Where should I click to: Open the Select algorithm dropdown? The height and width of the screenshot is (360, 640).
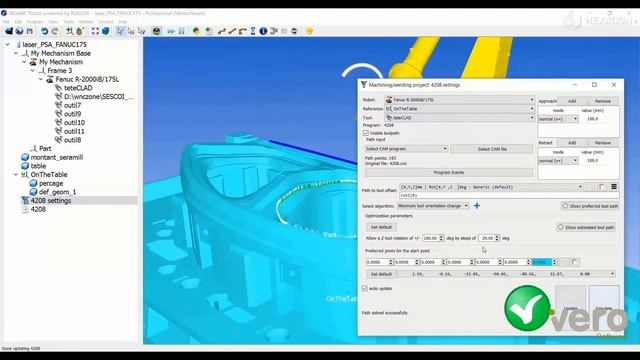coord(433,206)
